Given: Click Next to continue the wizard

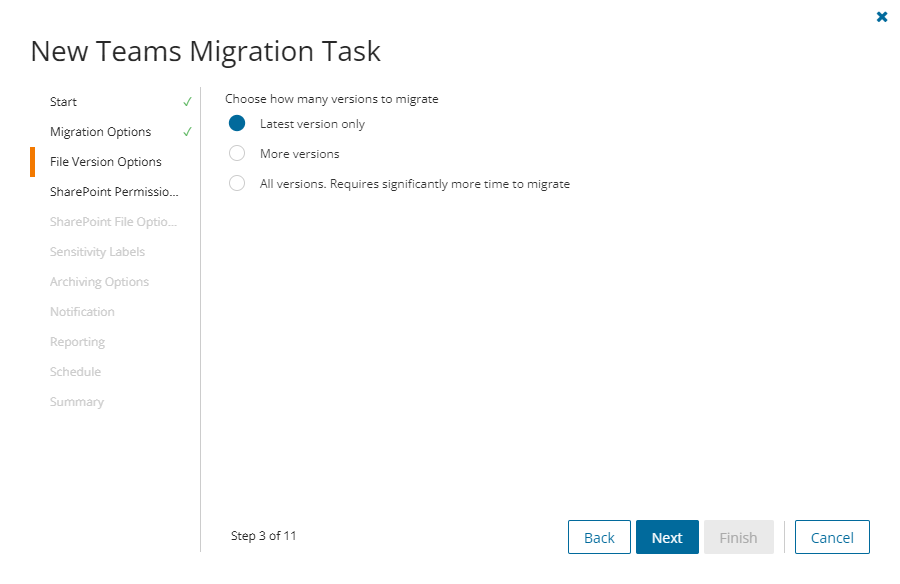Looking at the screenshot, I should coord(667,537).
